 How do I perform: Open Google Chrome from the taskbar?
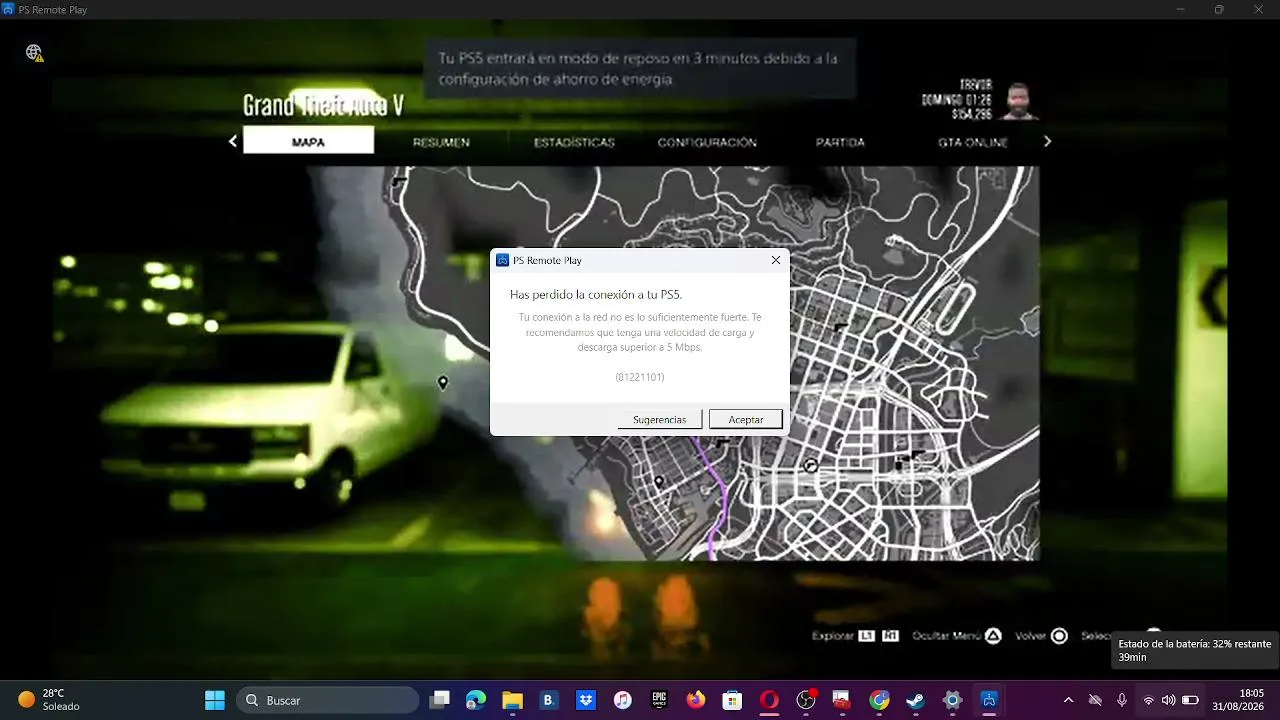click(879, 700)
